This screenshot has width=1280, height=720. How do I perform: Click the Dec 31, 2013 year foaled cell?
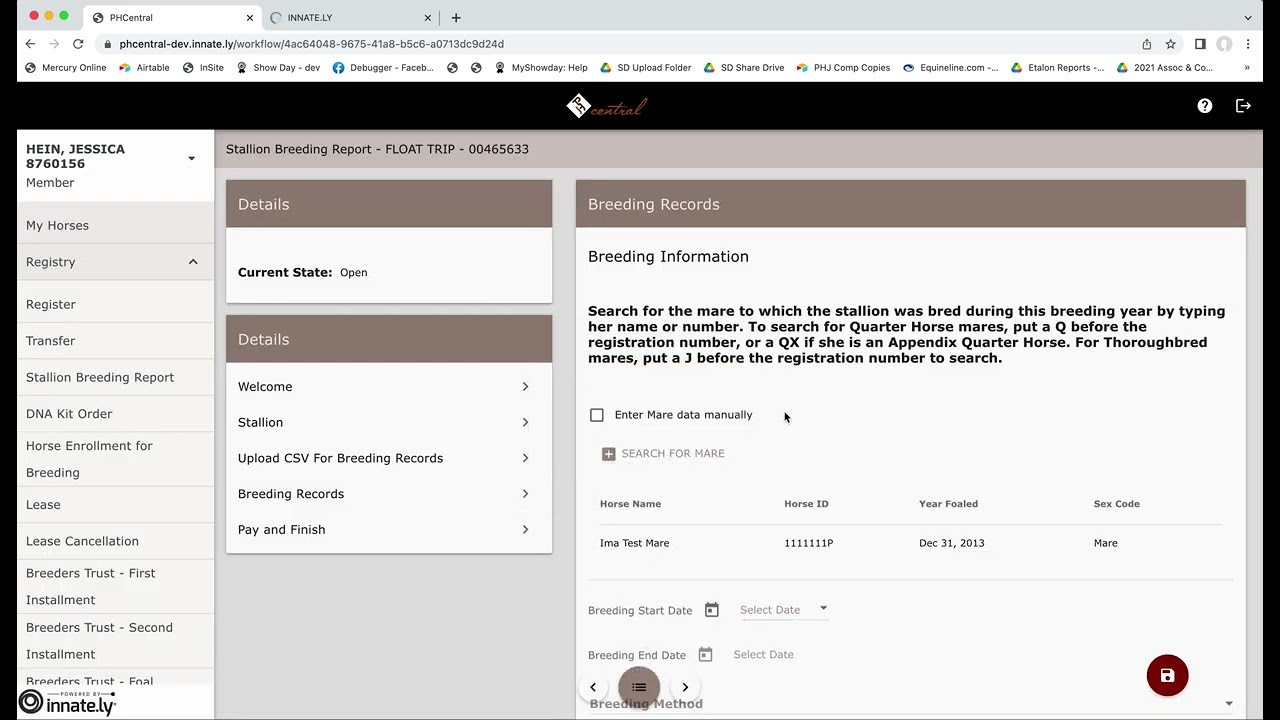[x=951, y=543]
